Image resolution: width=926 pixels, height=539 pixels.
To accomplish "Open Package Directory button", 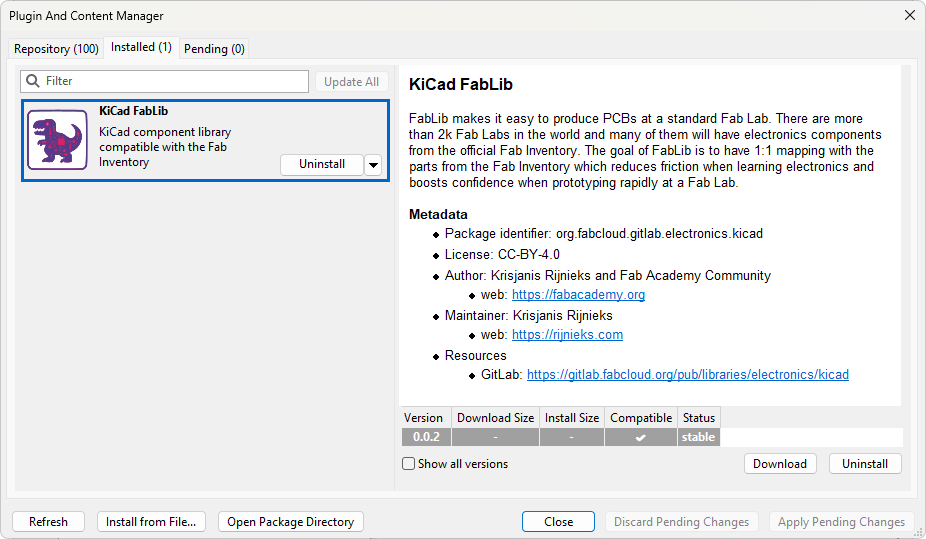I will 290,522.
